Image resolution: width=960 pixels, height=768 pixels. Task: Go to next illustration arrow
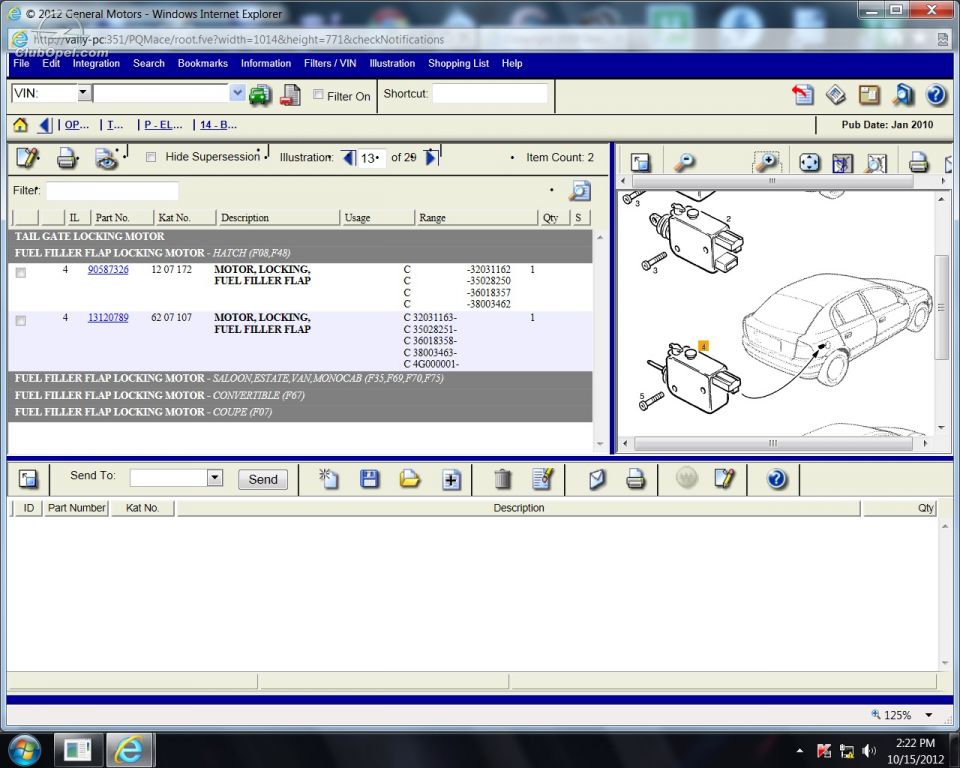tap(431, 157)
